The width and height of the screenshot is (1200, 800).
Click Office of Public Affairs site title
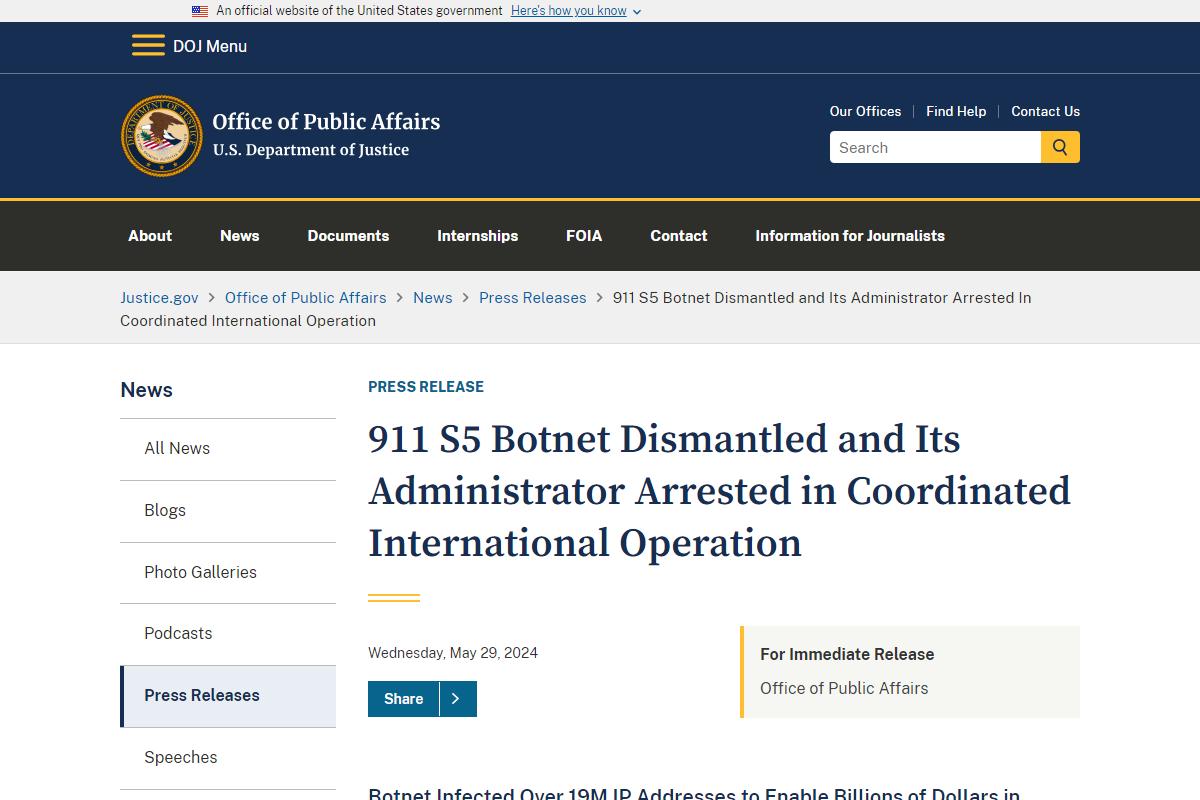pyautogui.click(x=326, y=122)
